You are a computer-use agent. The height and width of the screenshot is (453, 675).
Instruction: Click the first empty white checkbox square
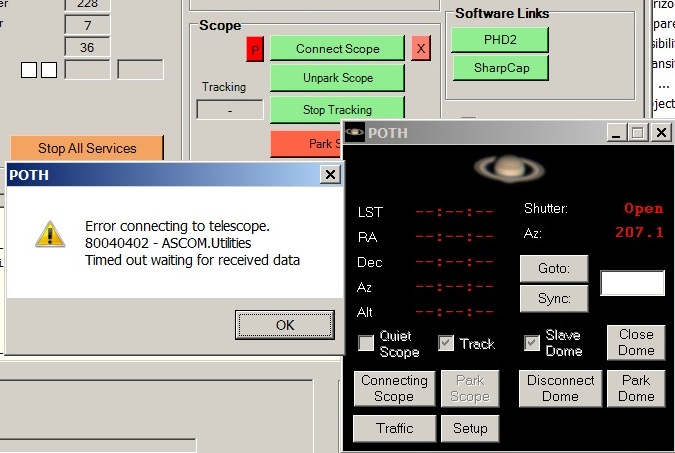29,70
